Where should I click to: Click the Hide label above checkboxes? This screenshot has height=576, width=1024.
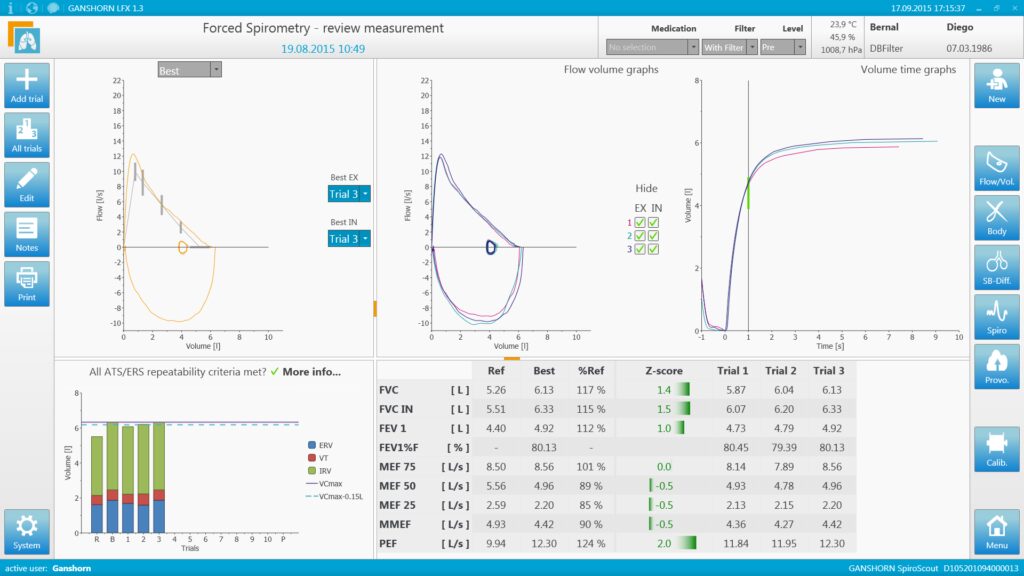[647, 188]
